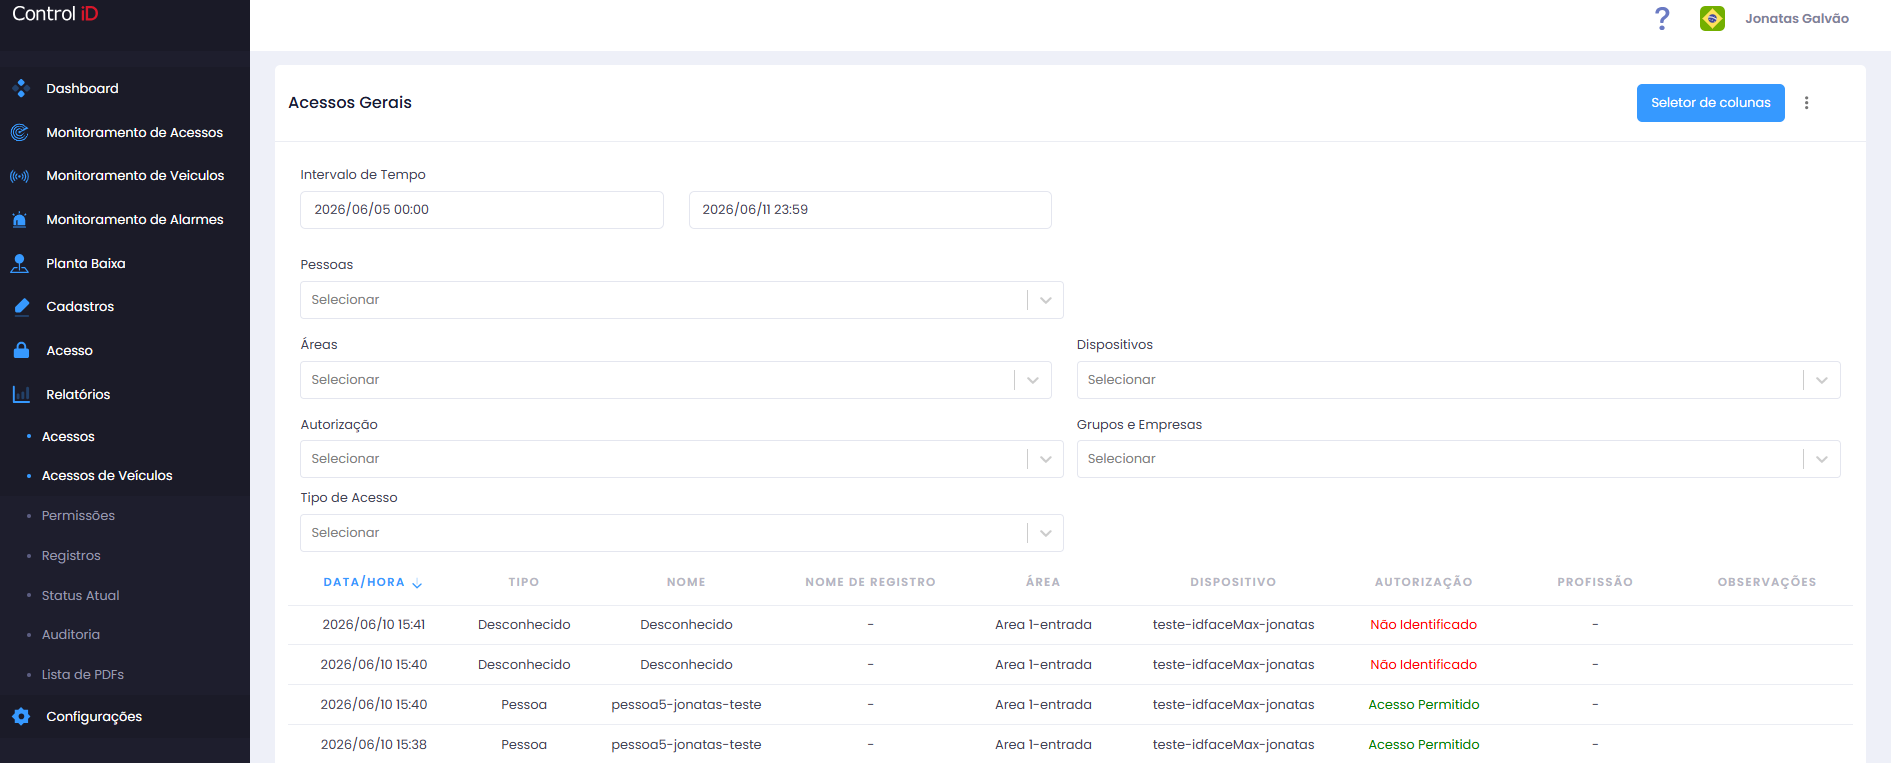Open help via the question mark icon
Screen dimensions: 1894x763
[1662, 18]
